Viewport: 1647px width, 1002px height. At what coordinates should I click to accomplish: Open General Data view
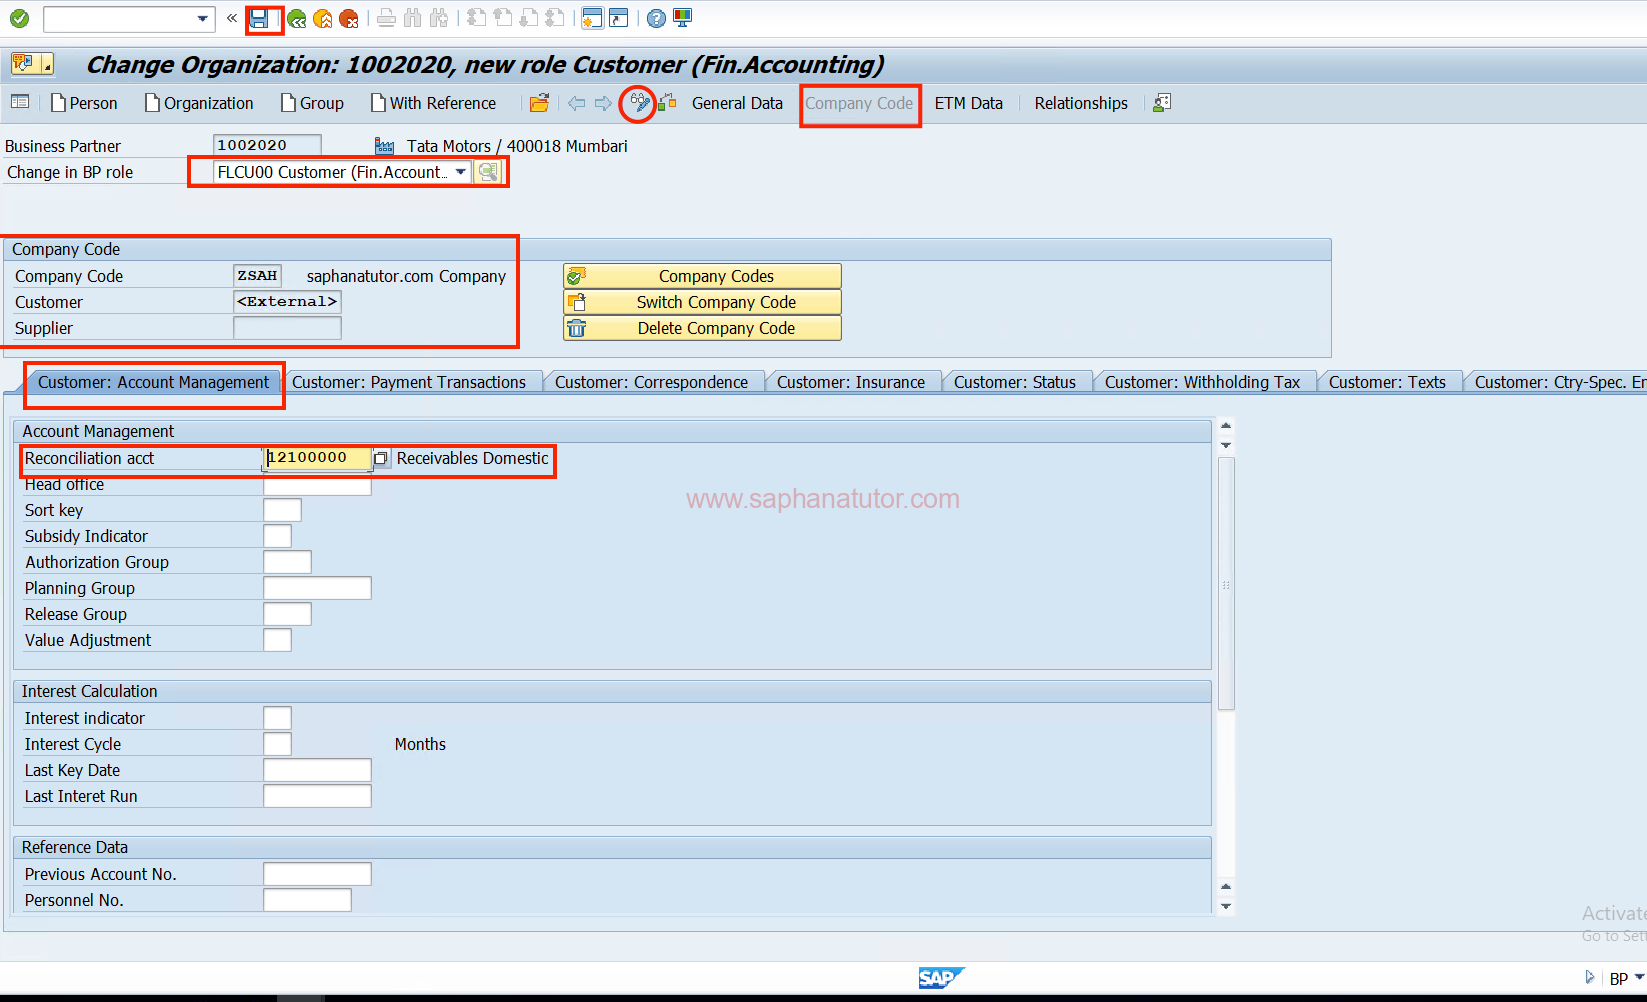[x=737, y=103]
